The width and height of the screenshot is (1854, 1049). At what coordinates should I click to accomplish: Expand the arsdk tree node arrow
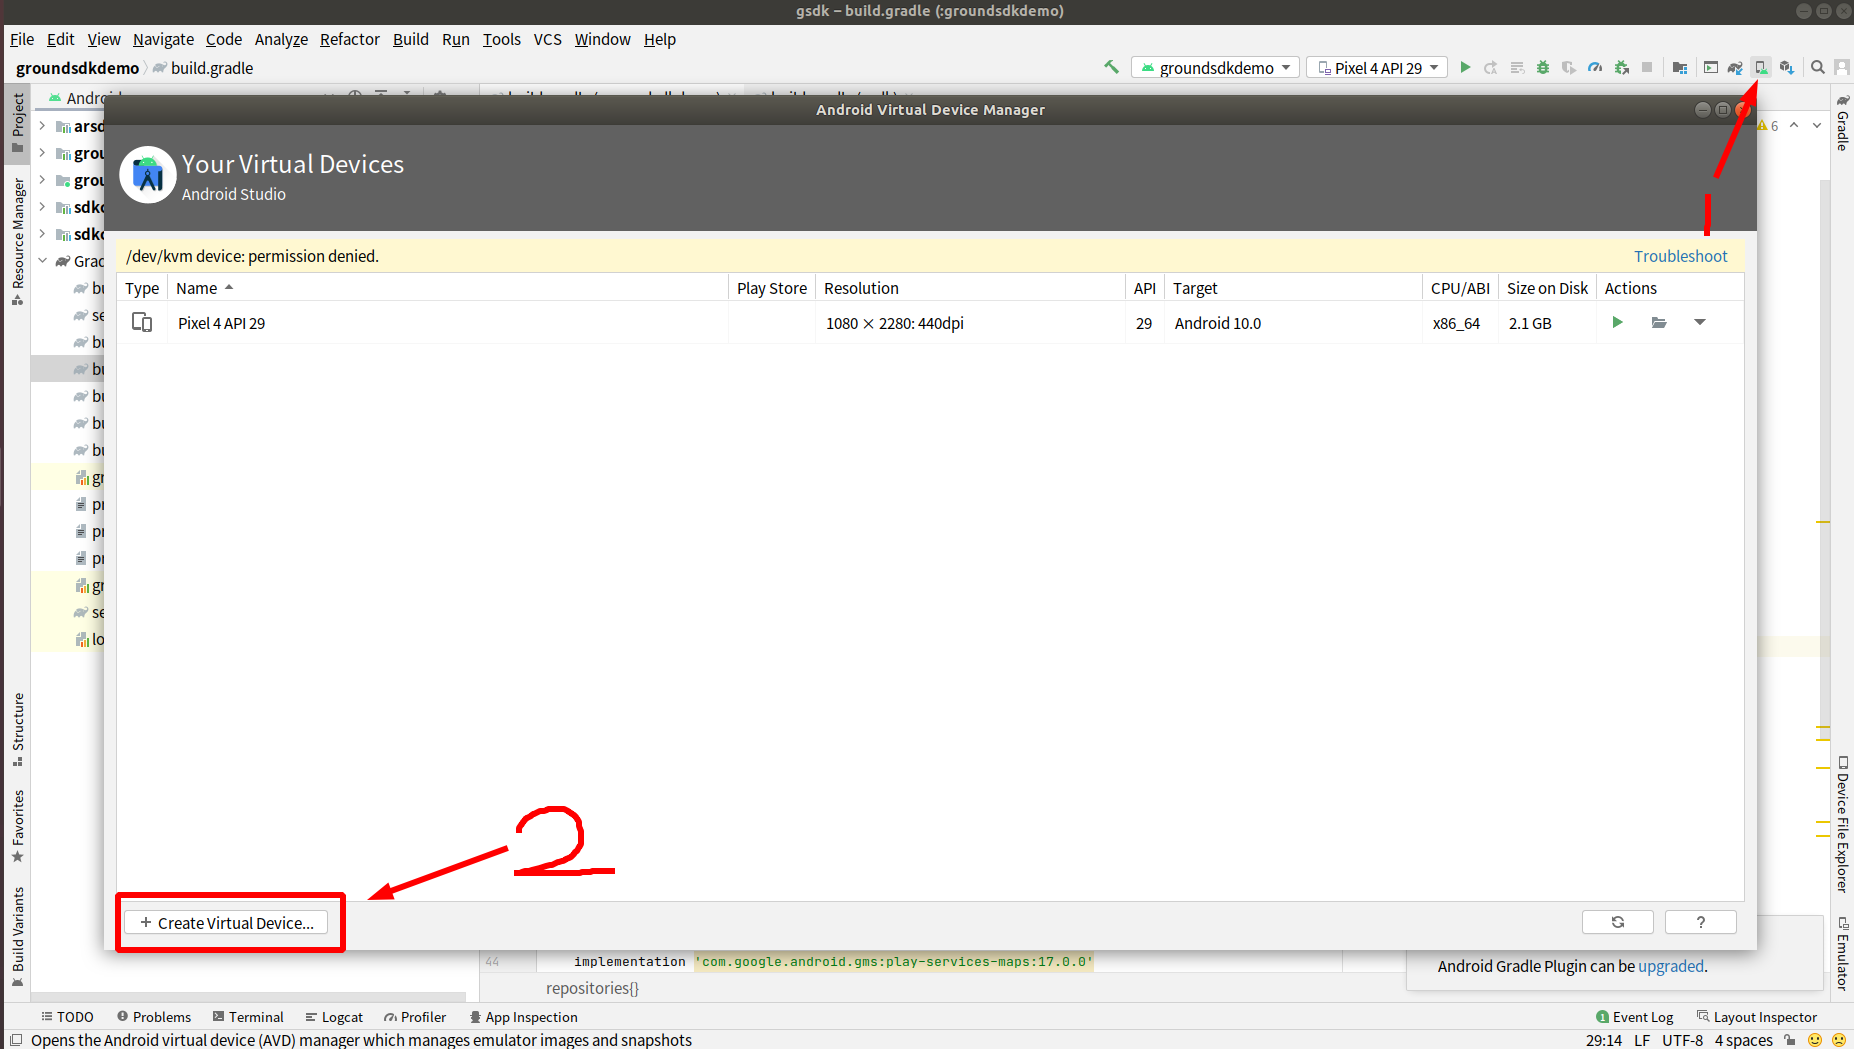click(x=42, y=126)
